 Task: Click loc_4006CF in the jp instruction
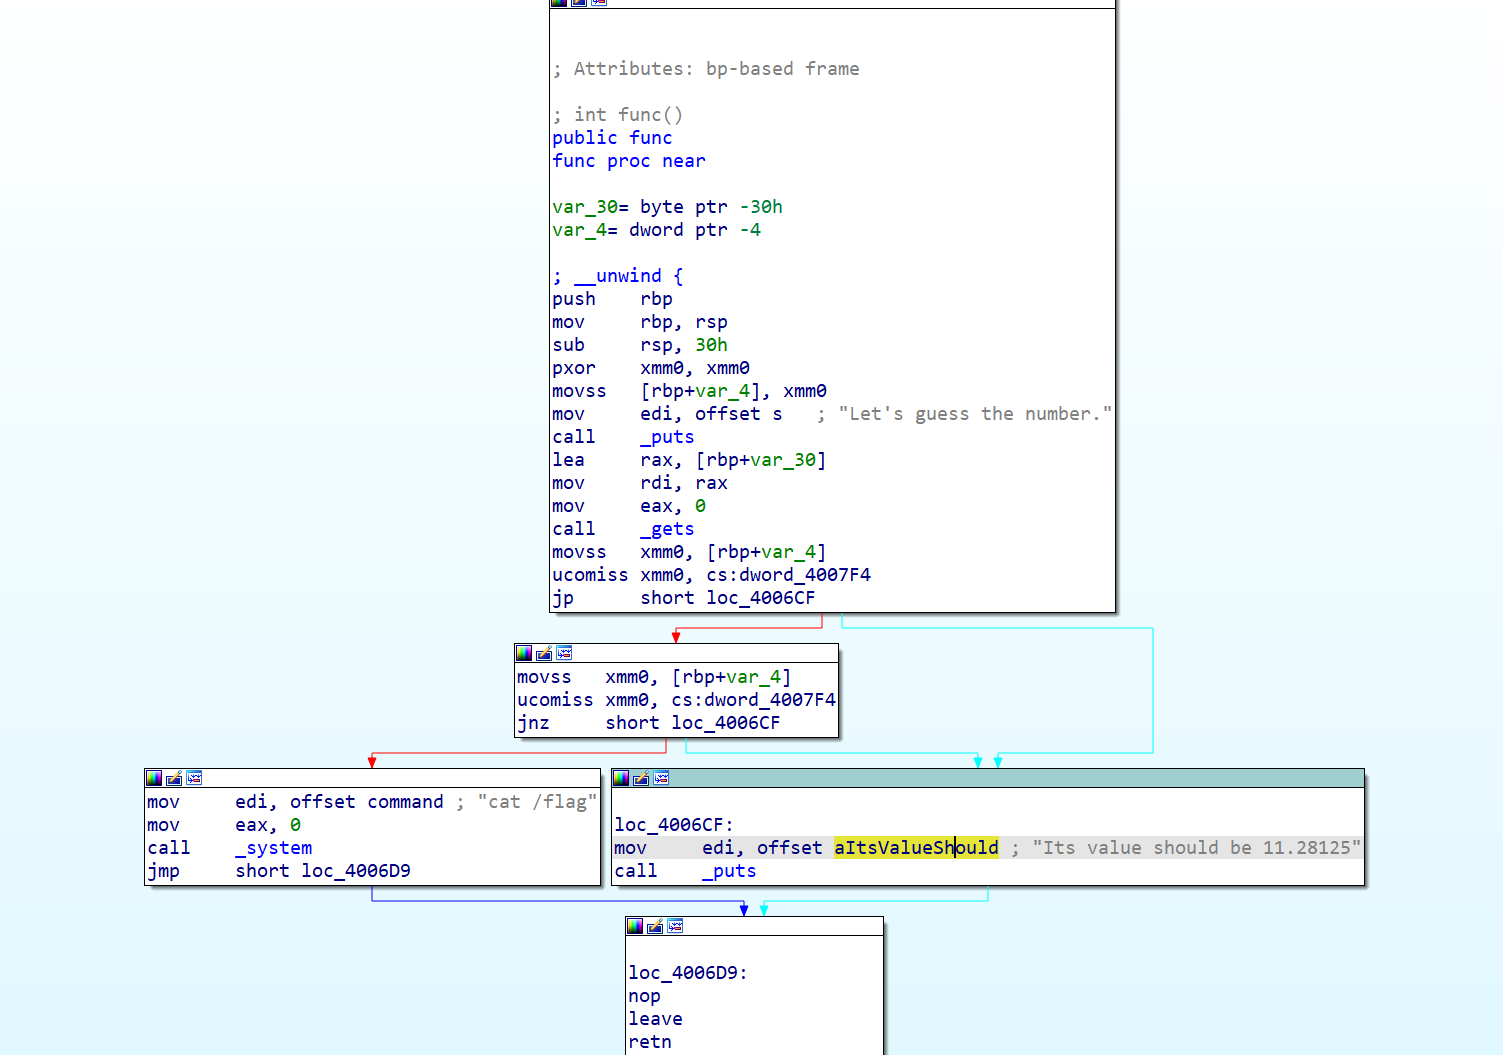tap(760, 598)
